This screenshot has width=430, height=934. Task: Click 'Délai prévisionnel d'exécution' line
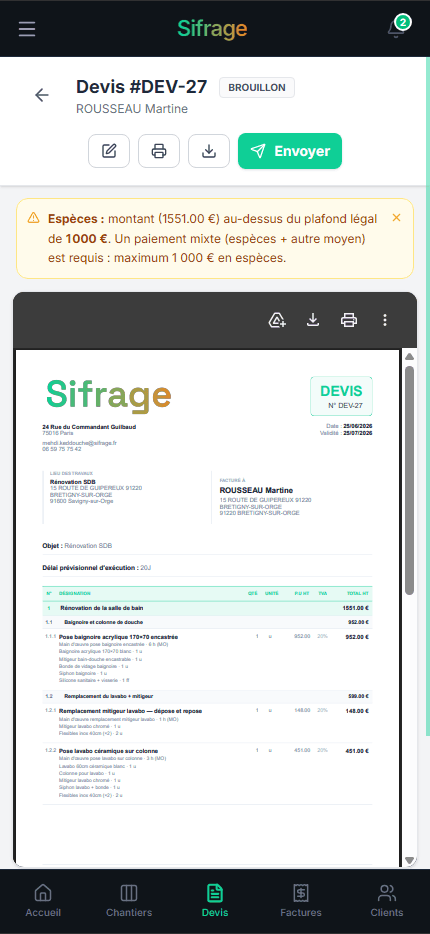coord(97,568)
